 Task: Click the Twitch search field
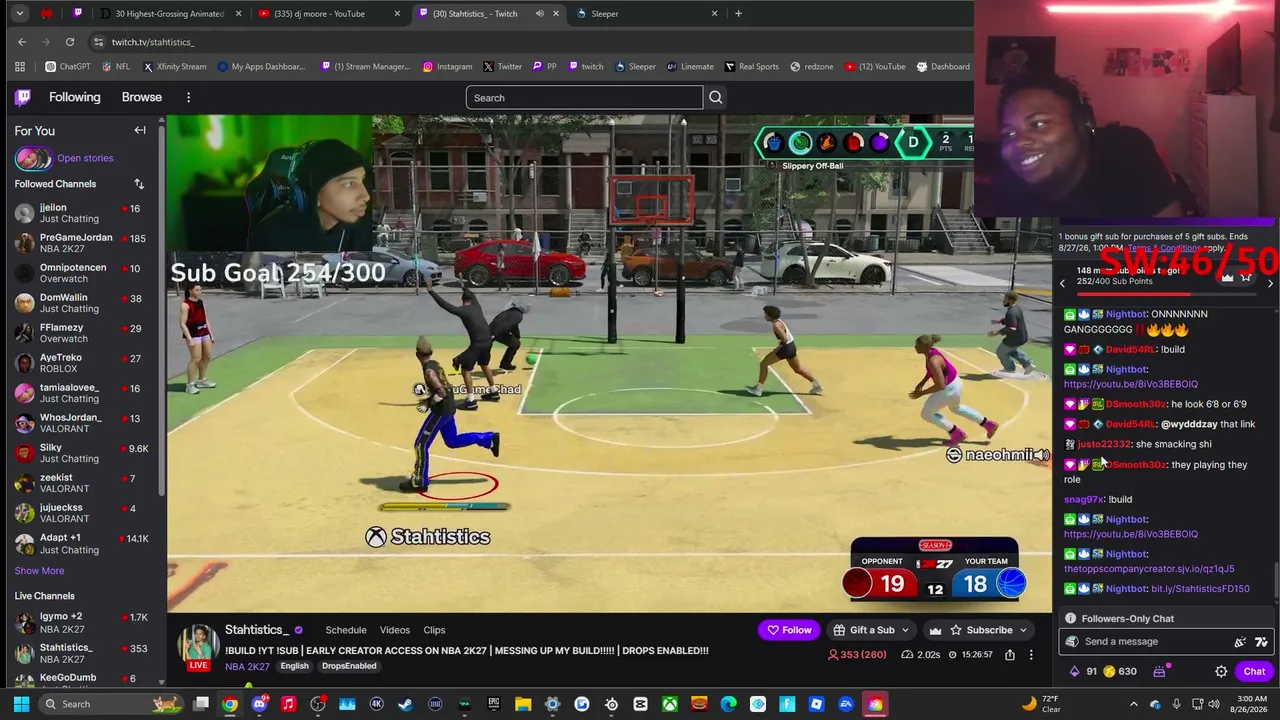(x=584, y=97)
